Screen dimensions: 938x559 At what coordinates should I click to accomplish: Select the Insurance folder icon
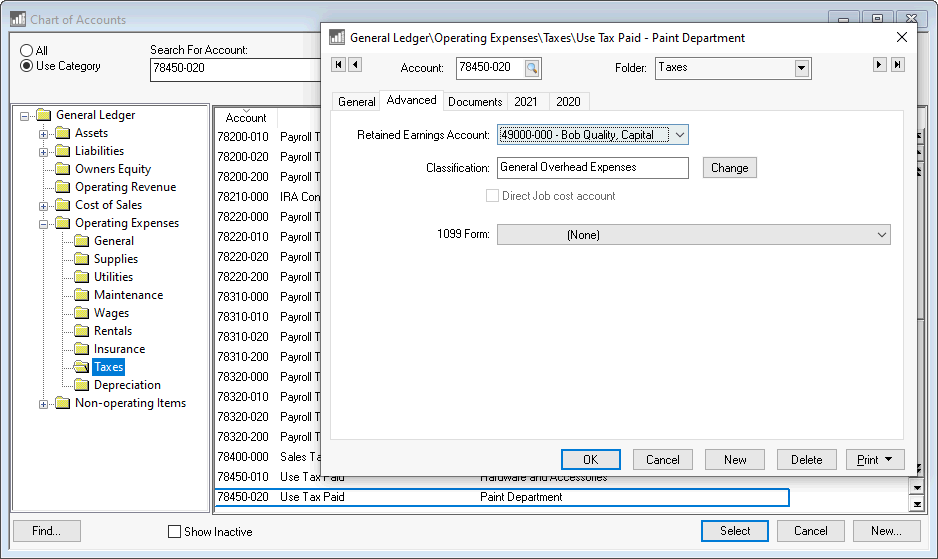82,349
